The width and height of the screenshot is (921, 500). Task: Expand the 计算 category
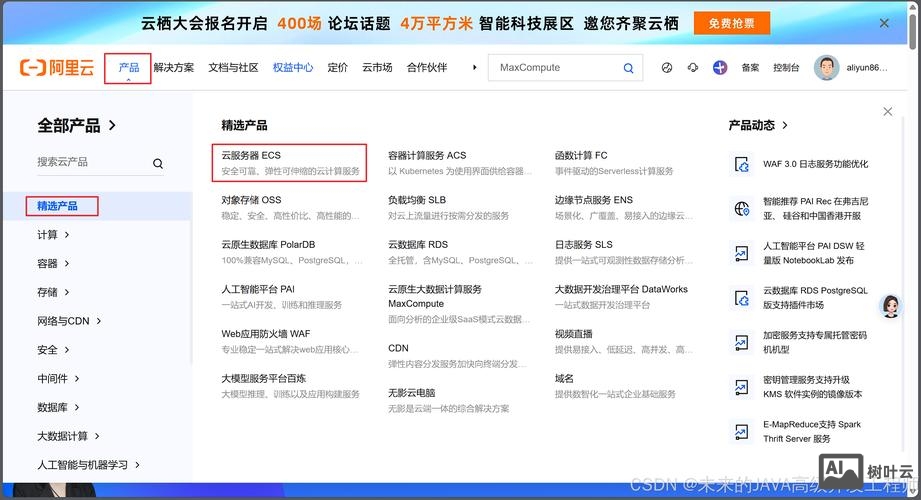[53, 234]
